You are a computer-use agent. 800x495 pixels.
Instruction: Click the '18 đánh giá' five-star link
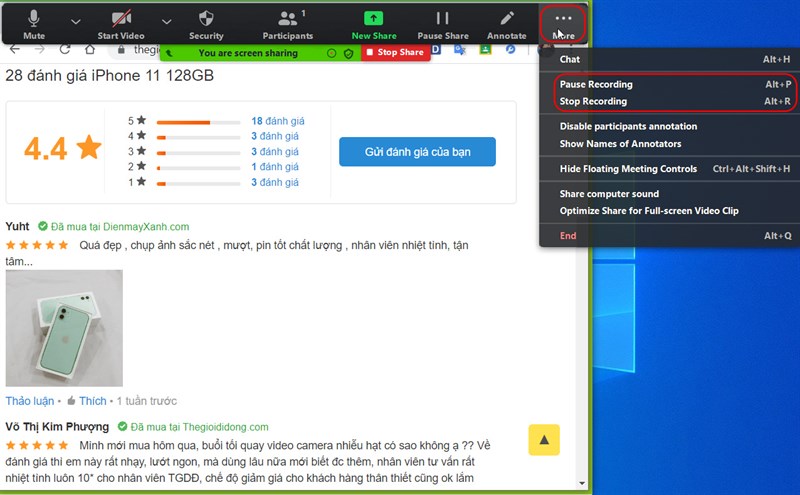[278, 121]
